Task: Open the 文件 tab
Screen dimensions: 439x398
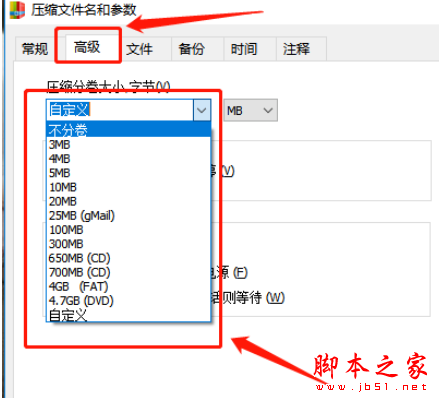Action: tap(139, 49)
